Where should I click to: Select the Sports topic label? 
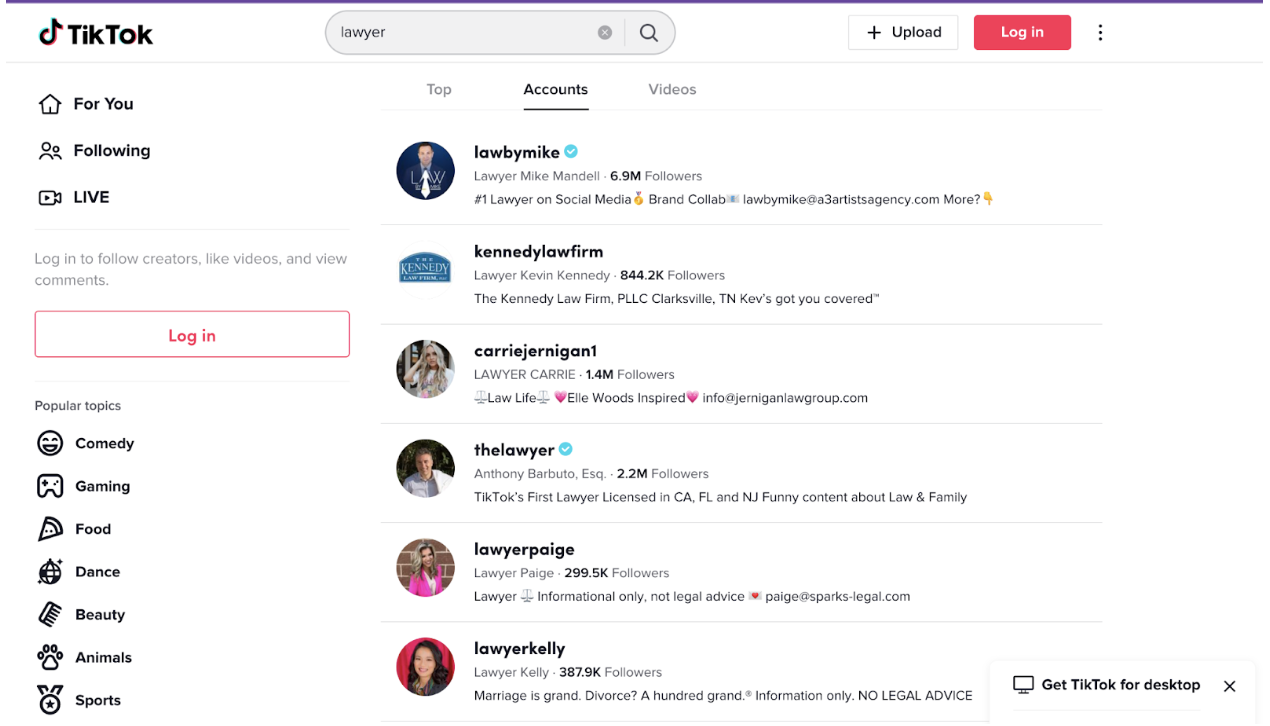(98, 700)
